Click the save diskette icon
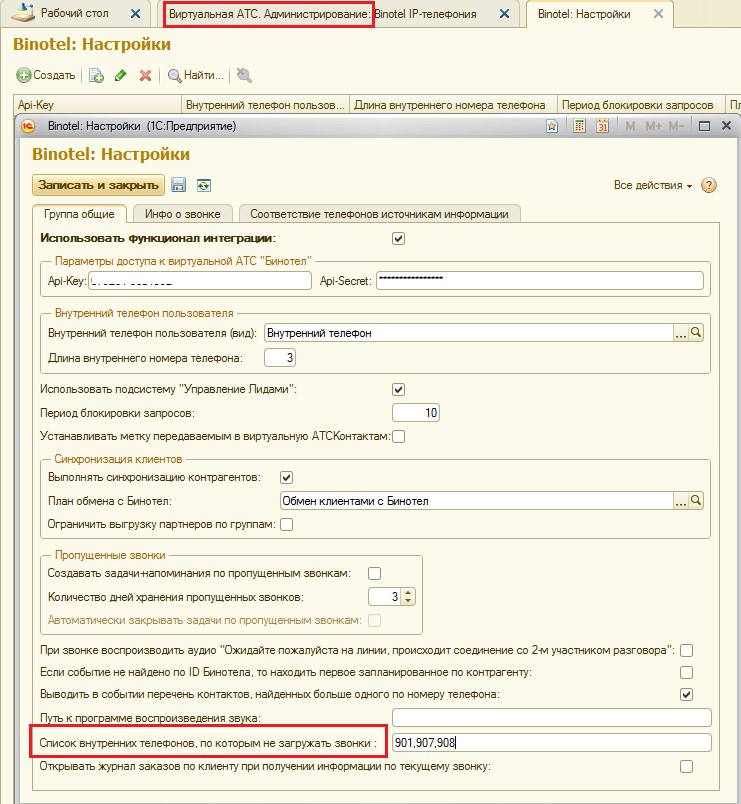Image resolution: width=741 pixels, height=804 pixels. coord(178,185)
